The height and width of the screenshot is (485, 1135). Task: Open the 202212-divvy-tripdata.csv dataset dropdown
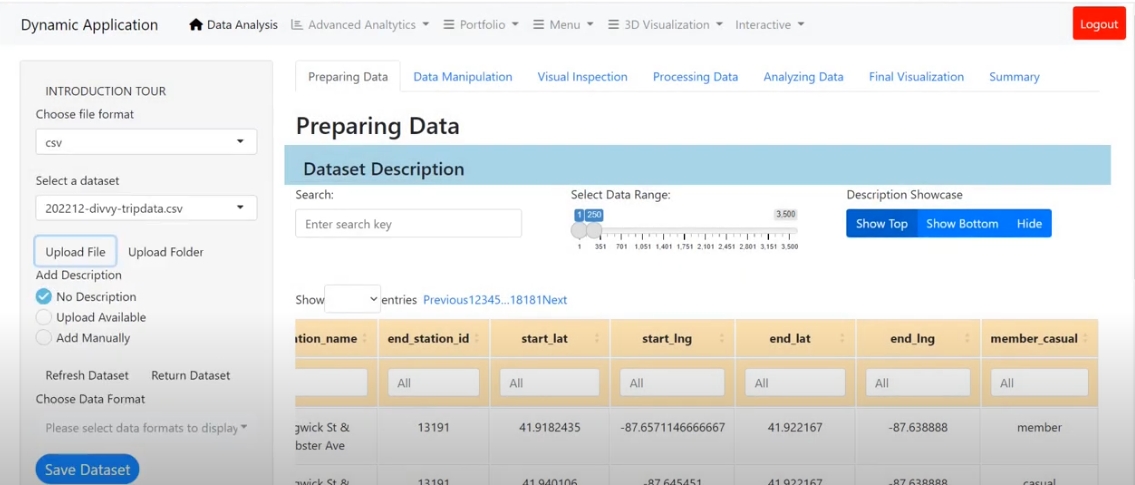146,208
